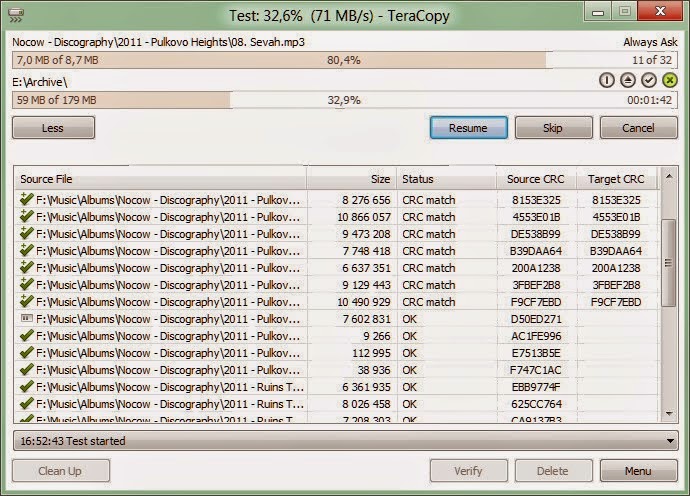Viewport: 690px width, 496px height.
Task: Collapse details with the Less button
Action: tap(53, 128)
